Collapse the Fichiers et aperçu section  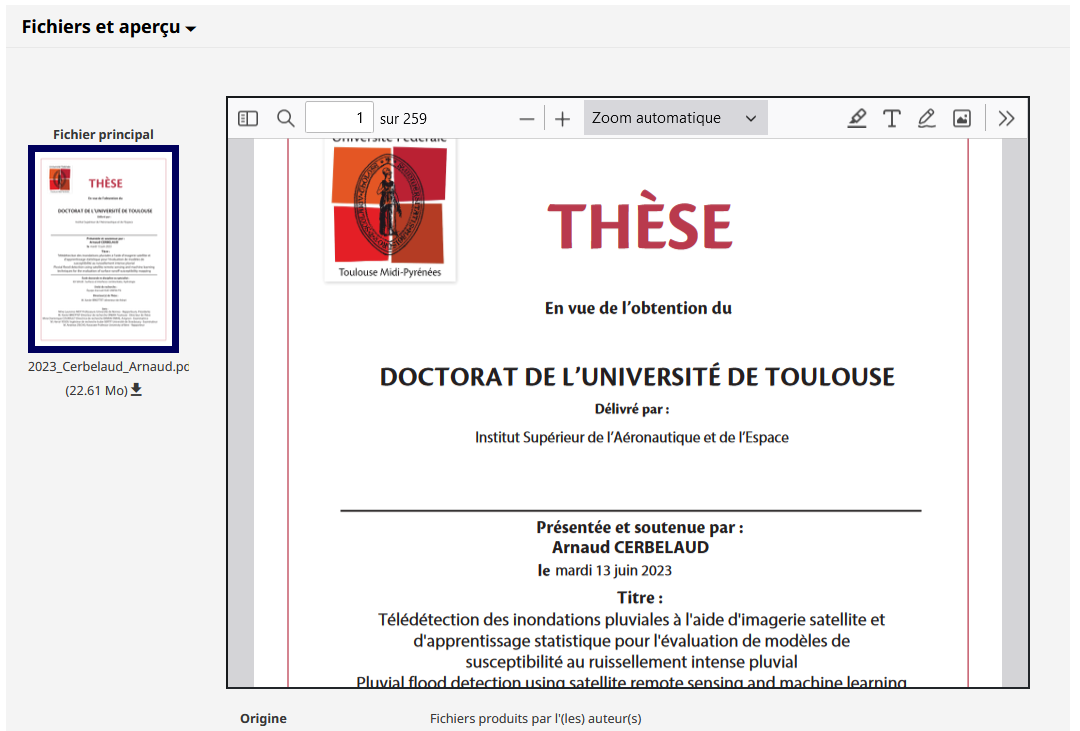tap(109, 27)
